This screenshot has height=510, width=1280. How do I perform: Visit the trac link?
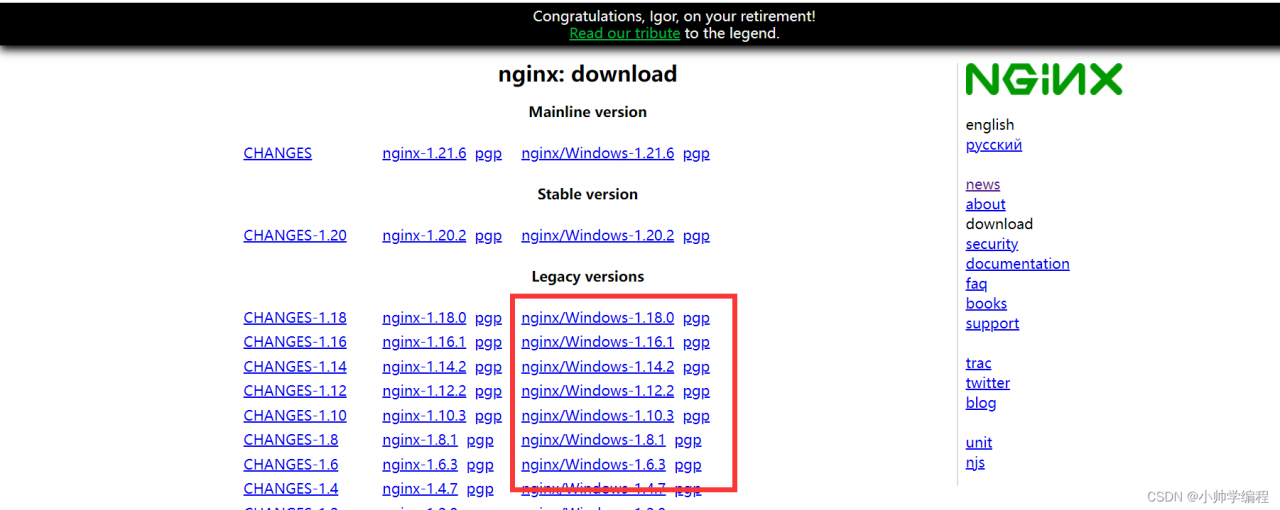click(x=979, y=363)
